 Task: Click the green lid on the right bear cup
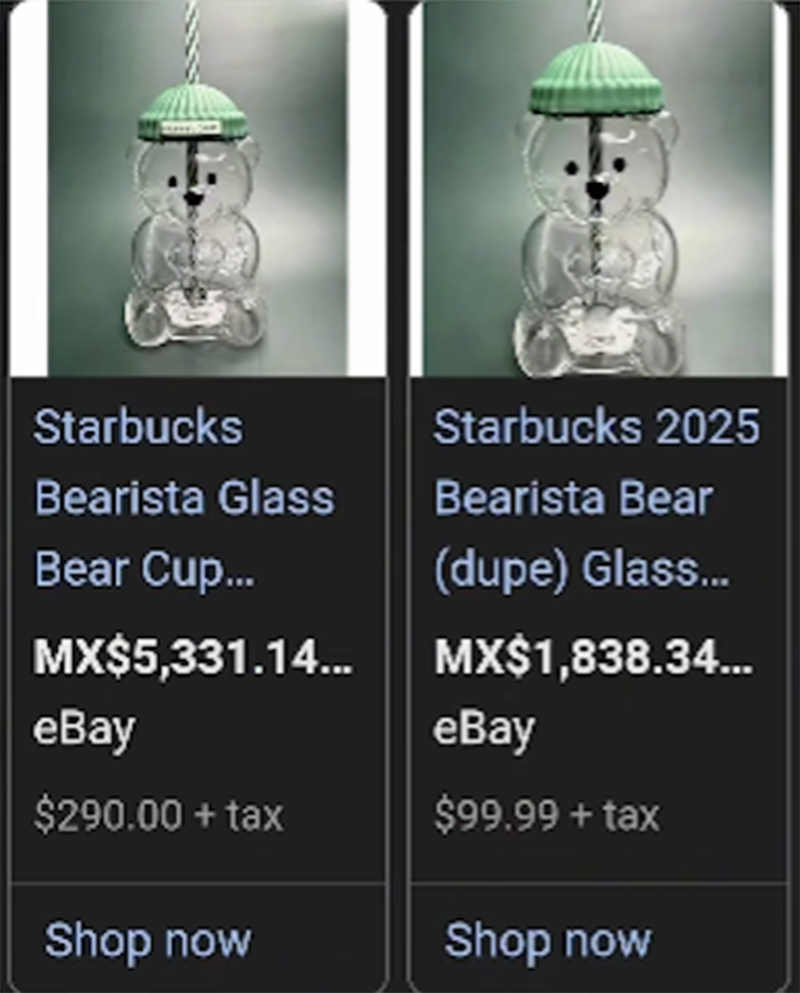(597, 82)
